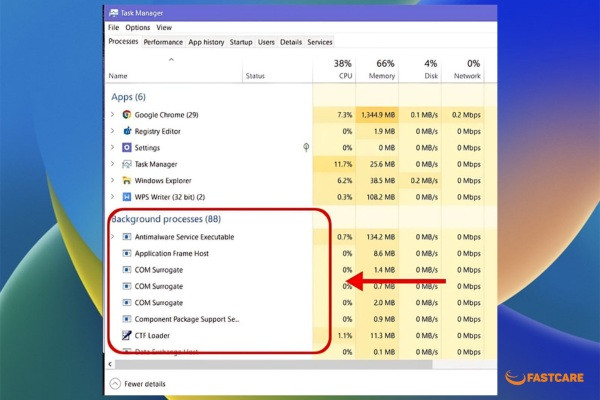This screenshot has height=400, width=600.
Task: Expand the Google Chrome process group
Action: 112,114
